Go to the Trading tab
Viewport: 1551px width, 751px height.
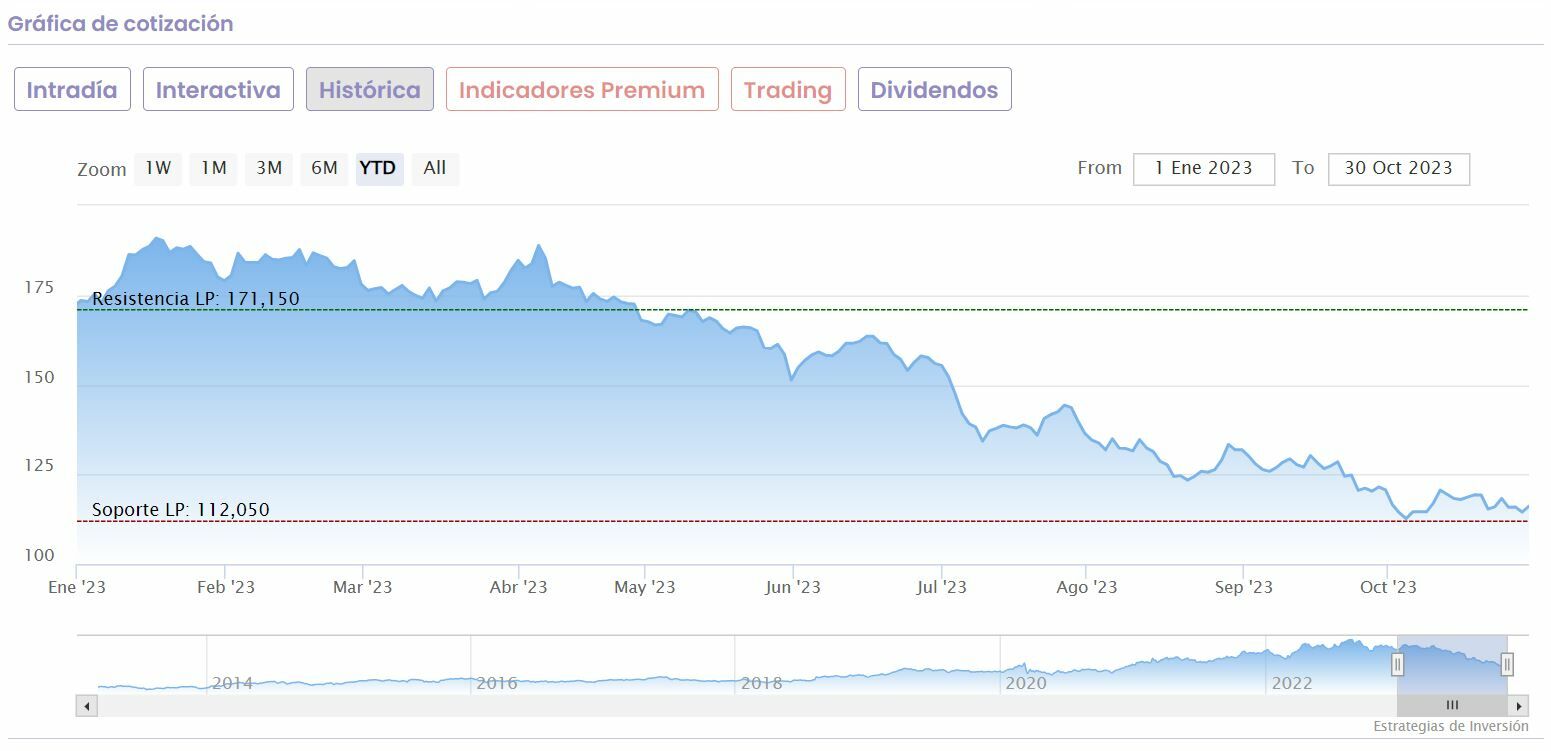pos(788,90)
